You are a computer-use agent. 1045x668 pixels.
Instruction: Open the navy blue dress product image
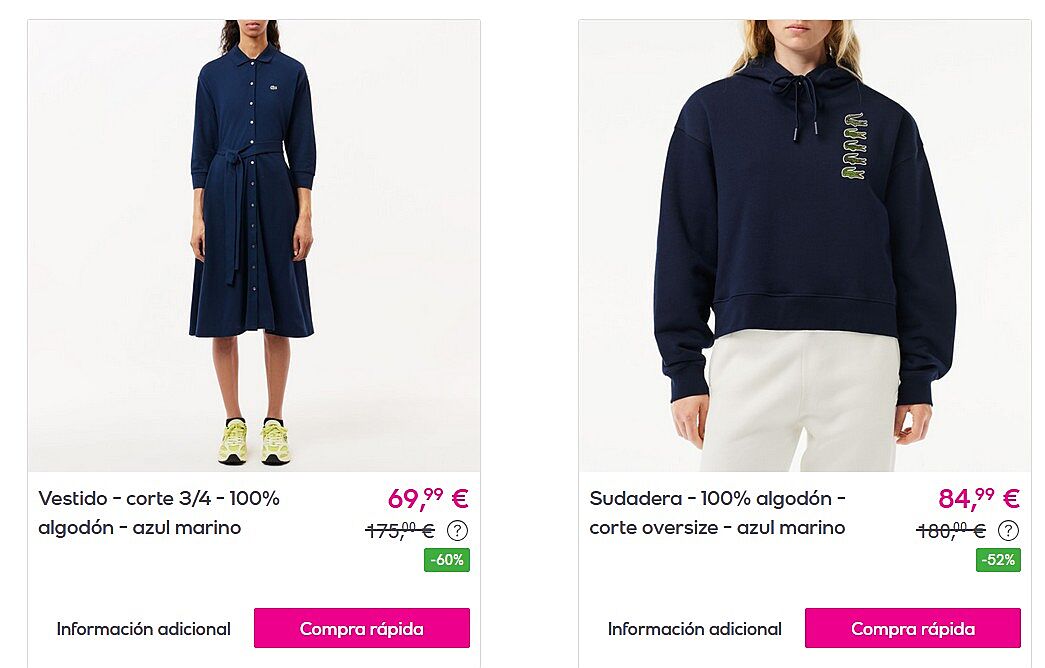tap(254, 245)
